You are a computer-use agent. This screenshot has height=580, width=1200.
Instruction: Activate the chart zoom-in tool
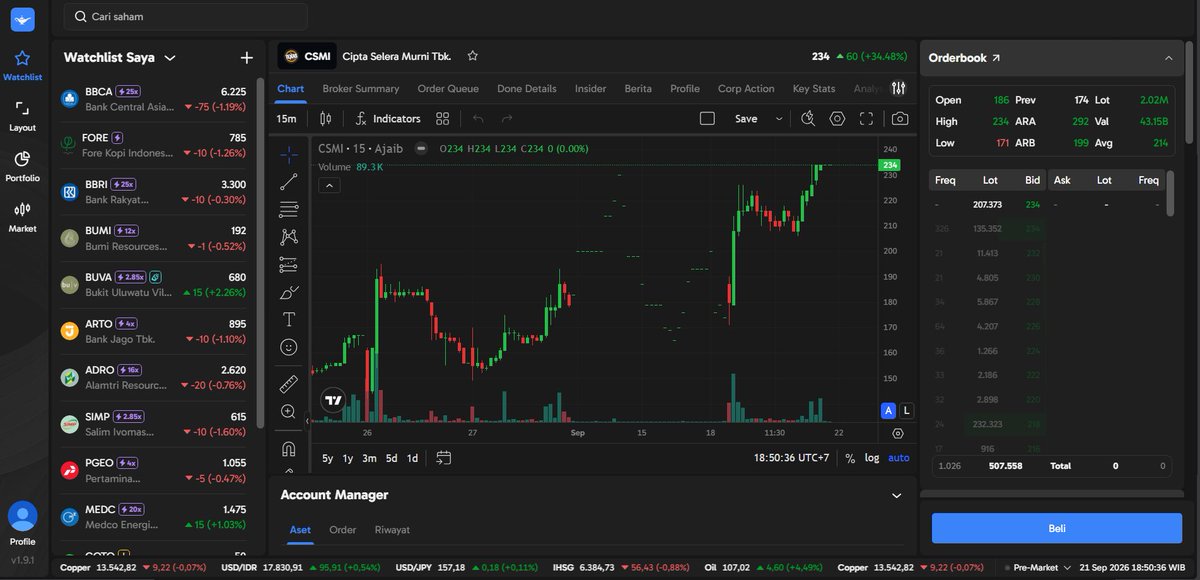(289, 412)
